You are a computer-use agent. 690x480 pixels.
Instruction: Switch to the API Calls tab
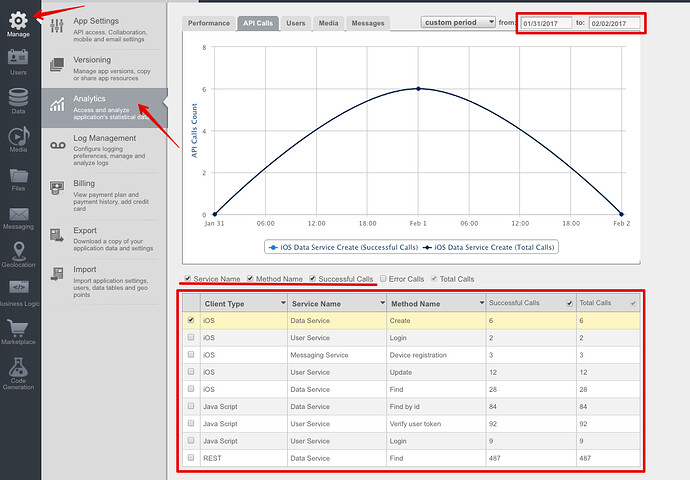point(258,23)
